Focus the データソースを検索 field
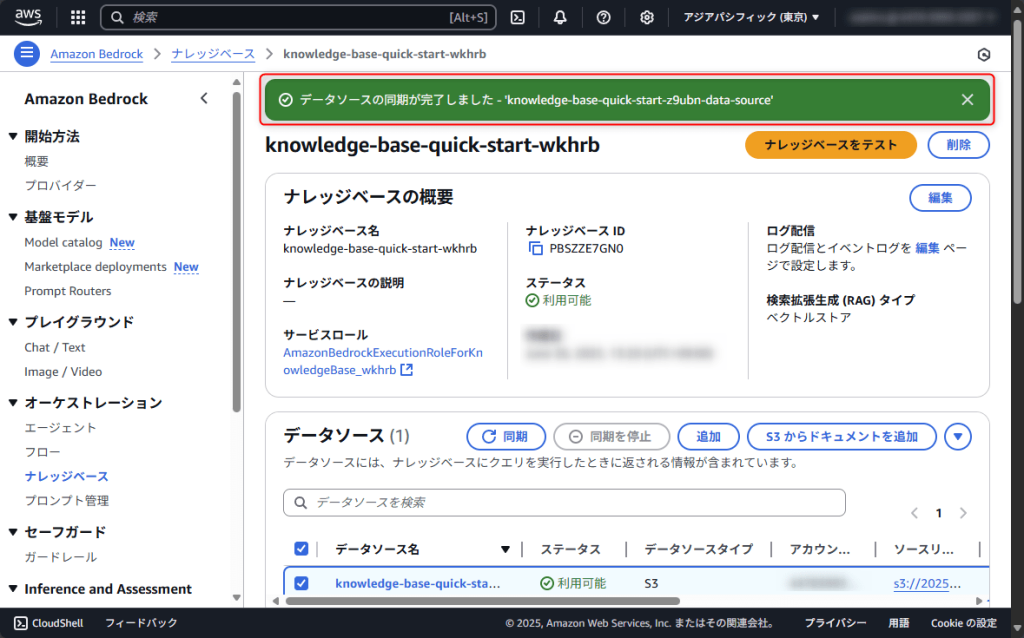This screenshot has height=638, width=1024. 564,502
